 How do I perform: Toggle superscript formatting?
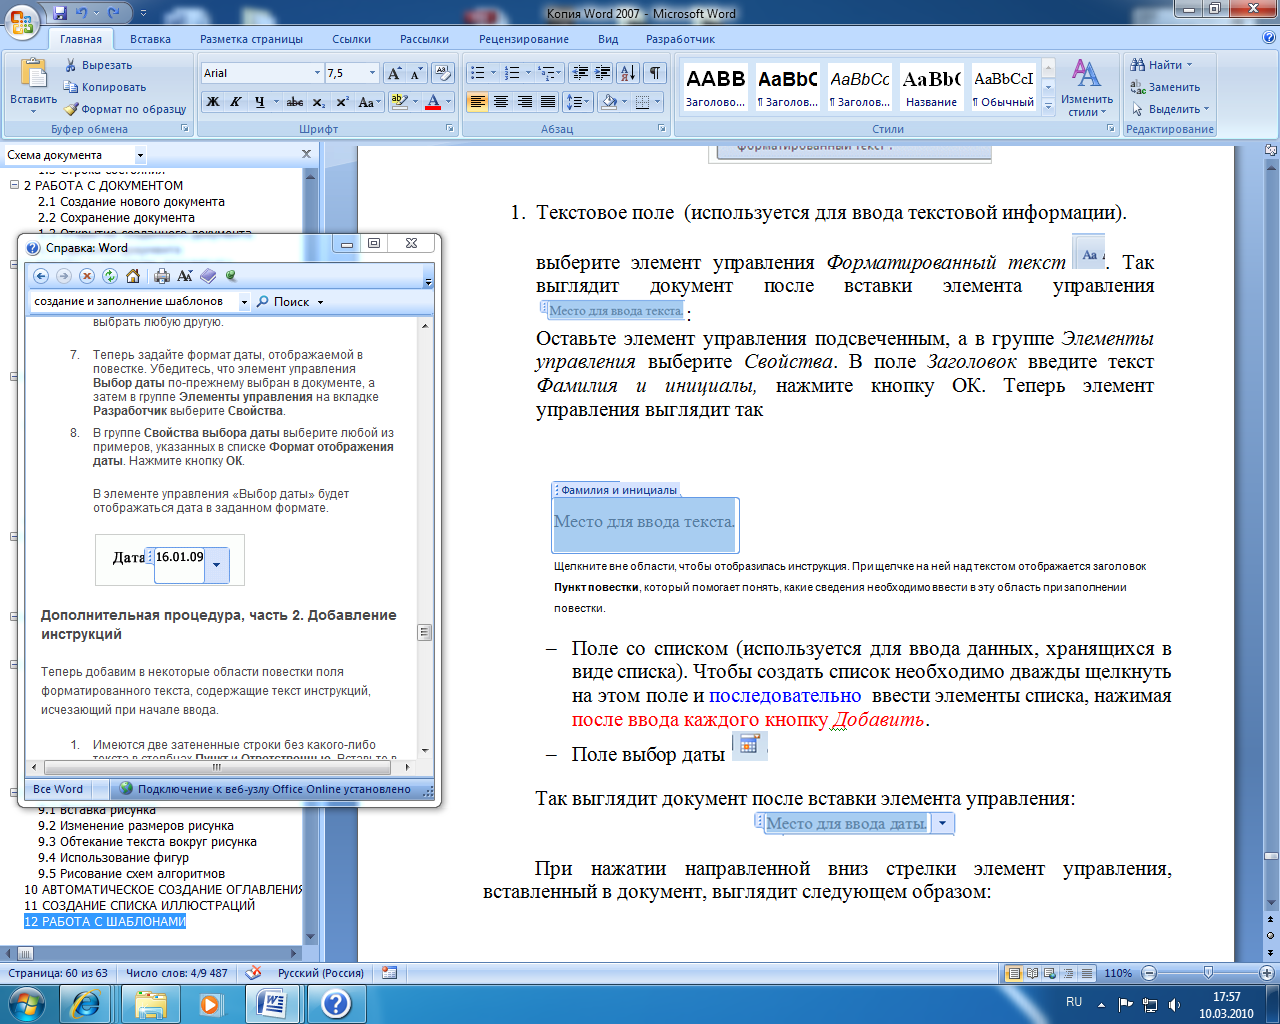point(342,102)
